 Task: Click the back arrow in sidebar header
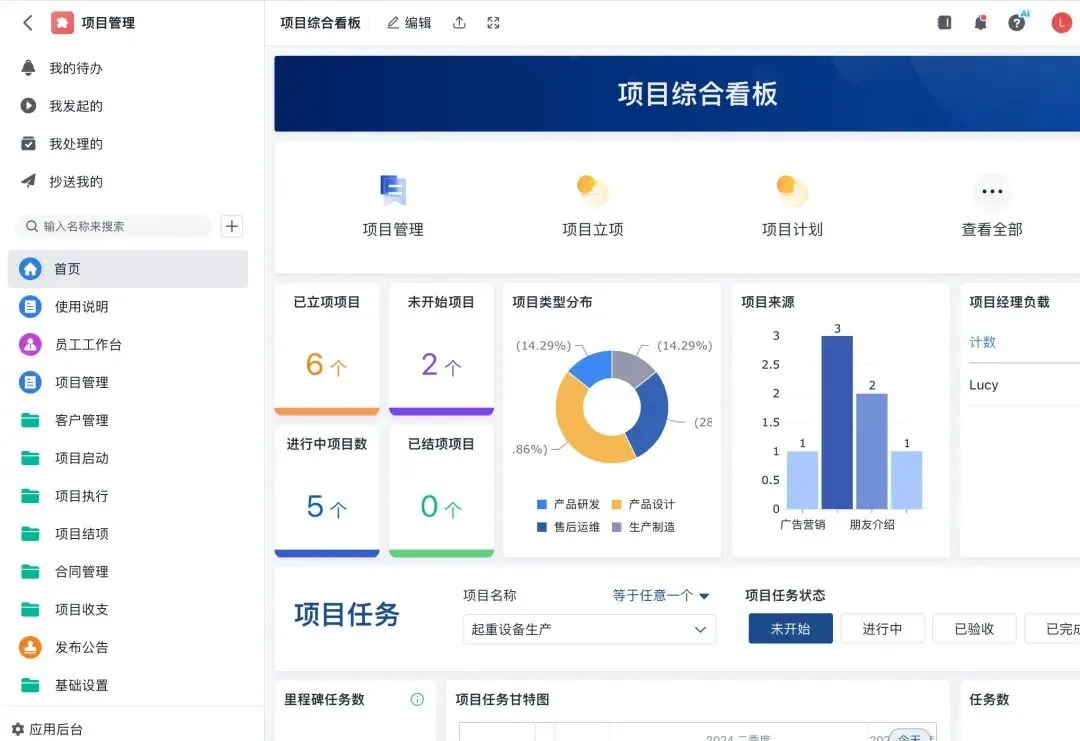click(28, 23)
